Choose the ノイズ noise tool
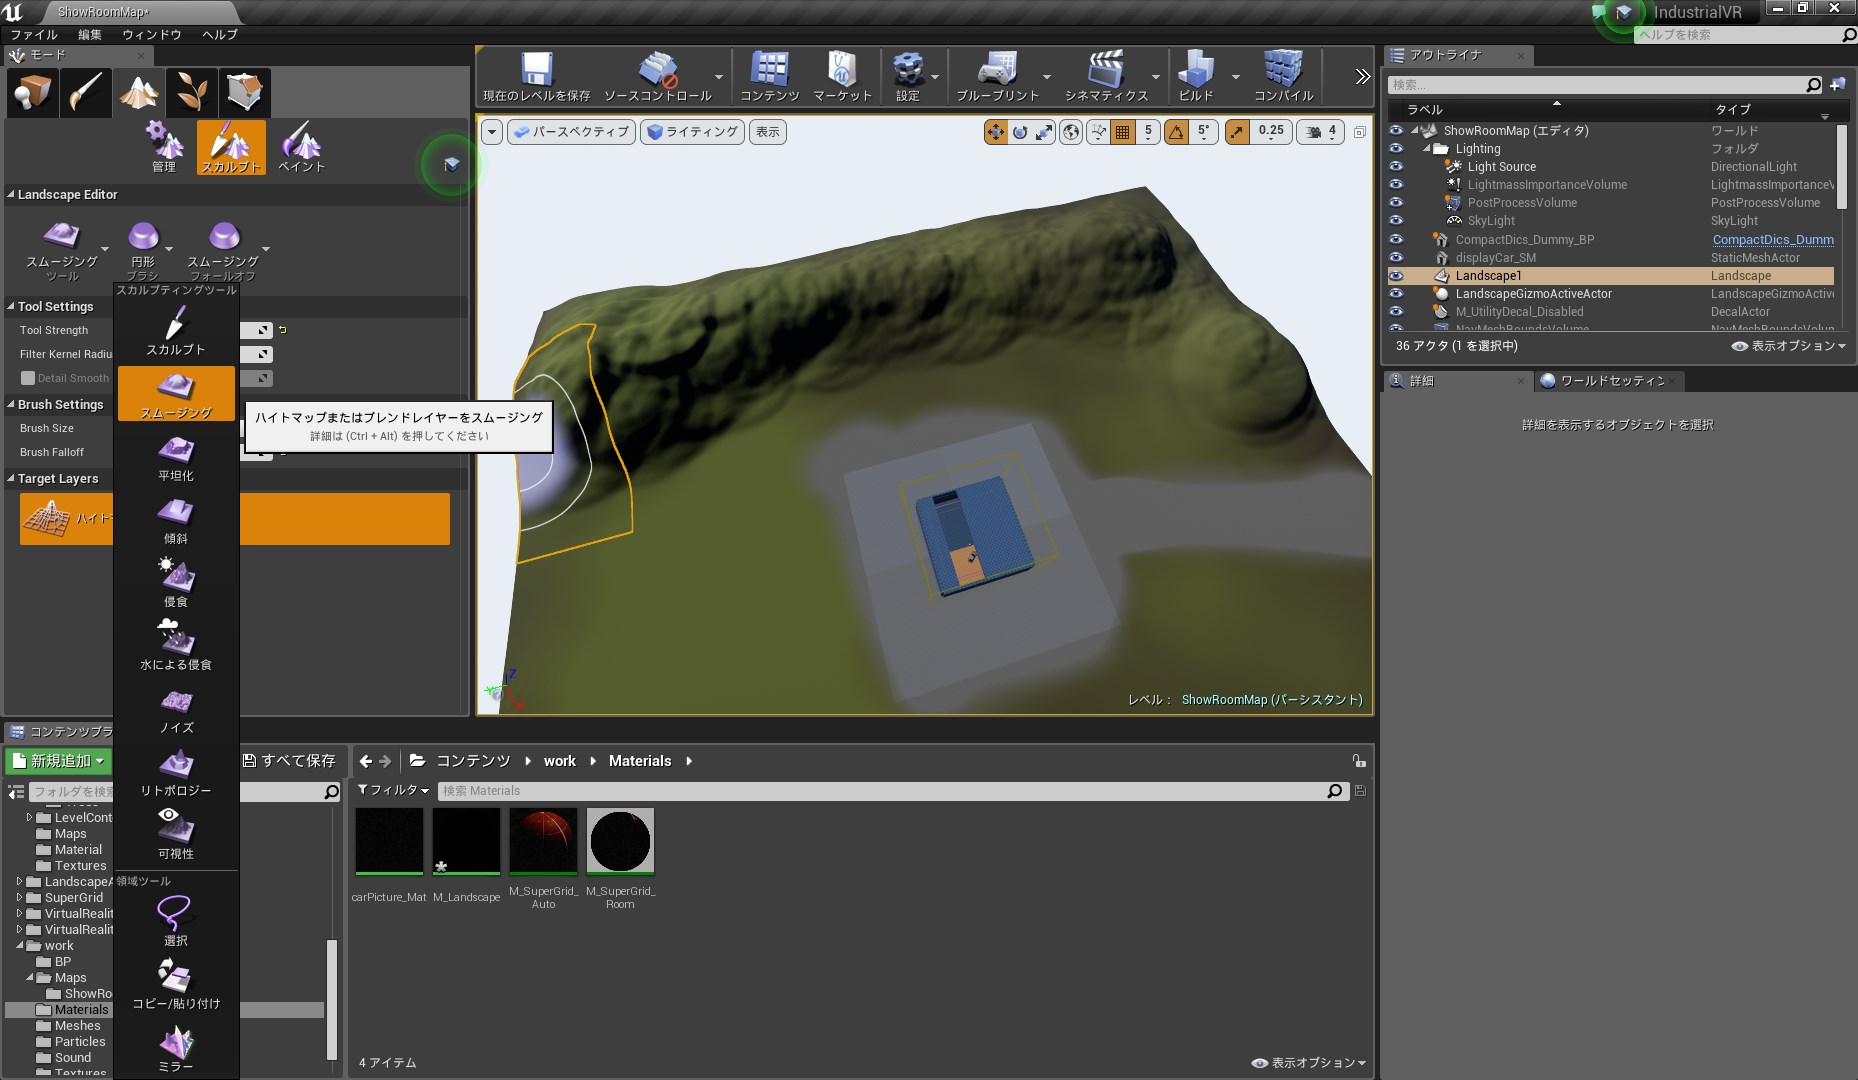This screenshot has width=1858, height=1080. (x=176, y=710)
